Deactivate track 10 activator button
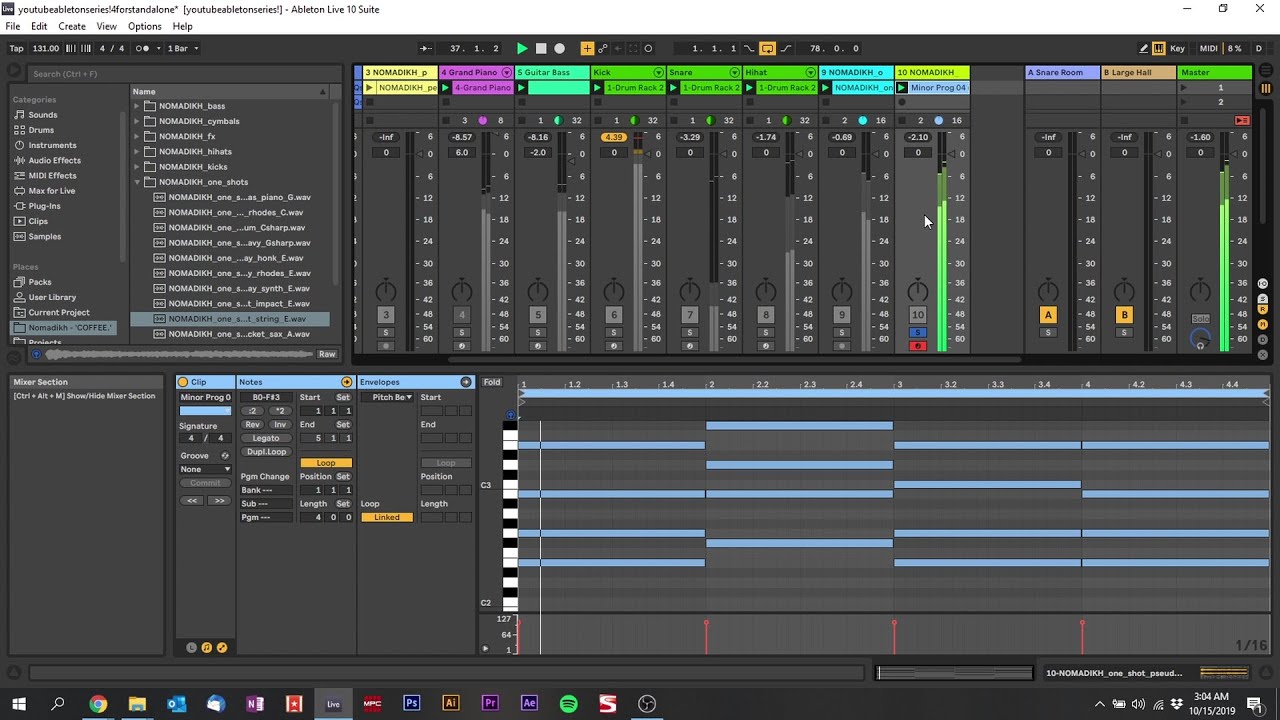 tap(918, 315)
